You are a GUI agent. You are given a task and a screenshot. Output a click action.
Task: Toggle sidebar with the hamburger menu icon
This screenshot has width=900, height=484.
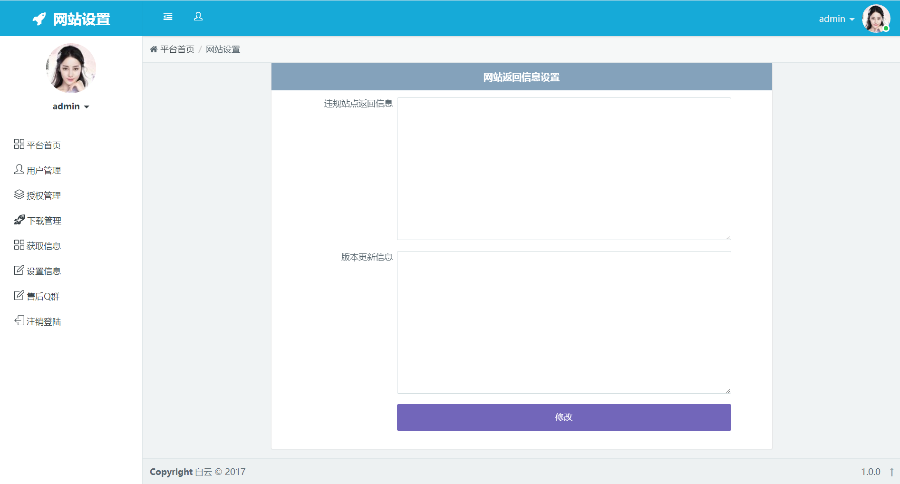coord(168,17)
